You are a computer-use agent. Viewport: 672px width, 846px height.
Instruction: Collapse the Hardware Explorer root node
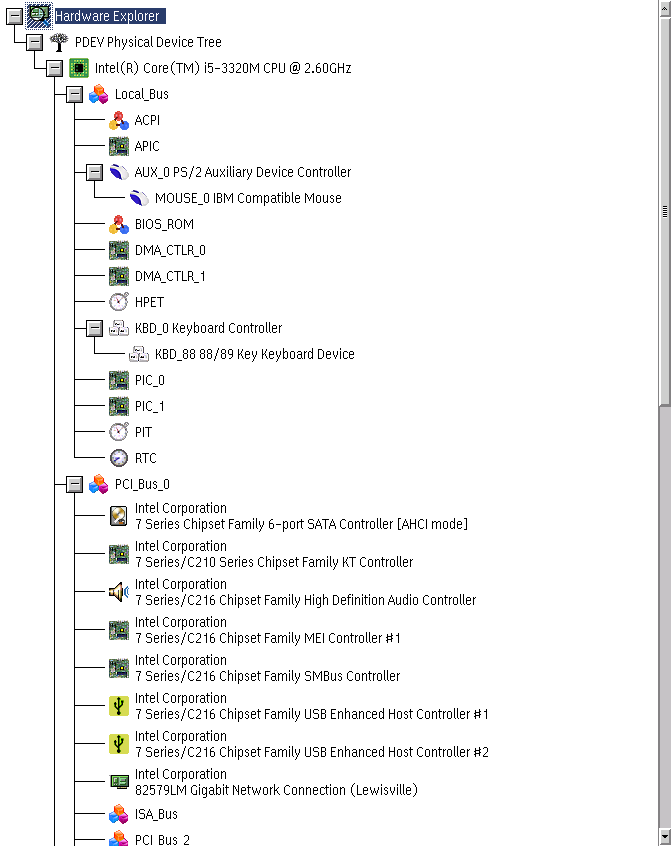pyautogui.click(x=14, y=16)
